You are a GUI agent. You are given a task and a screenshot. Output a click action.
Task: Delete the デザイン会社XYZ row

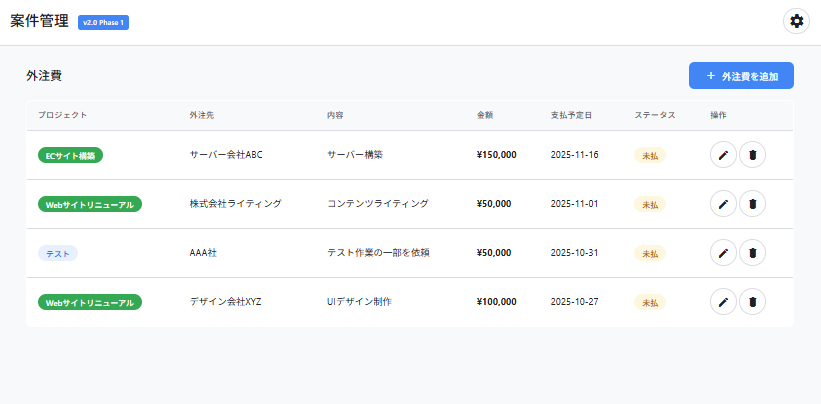pos(752,302)
